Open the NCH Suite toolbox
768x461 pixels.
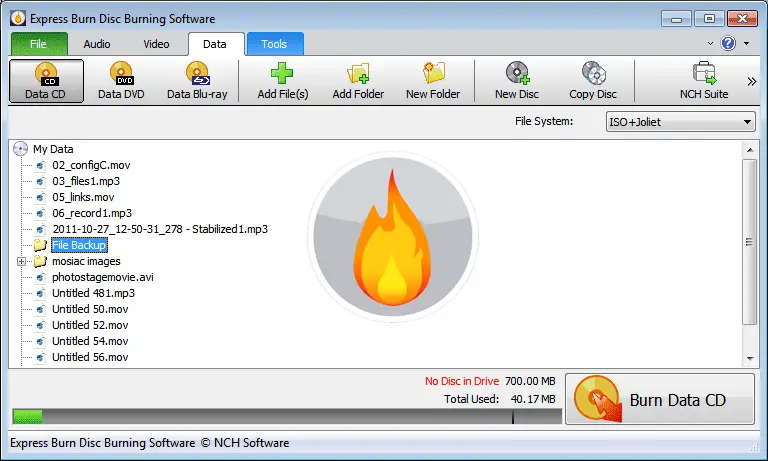pos(704,81)
